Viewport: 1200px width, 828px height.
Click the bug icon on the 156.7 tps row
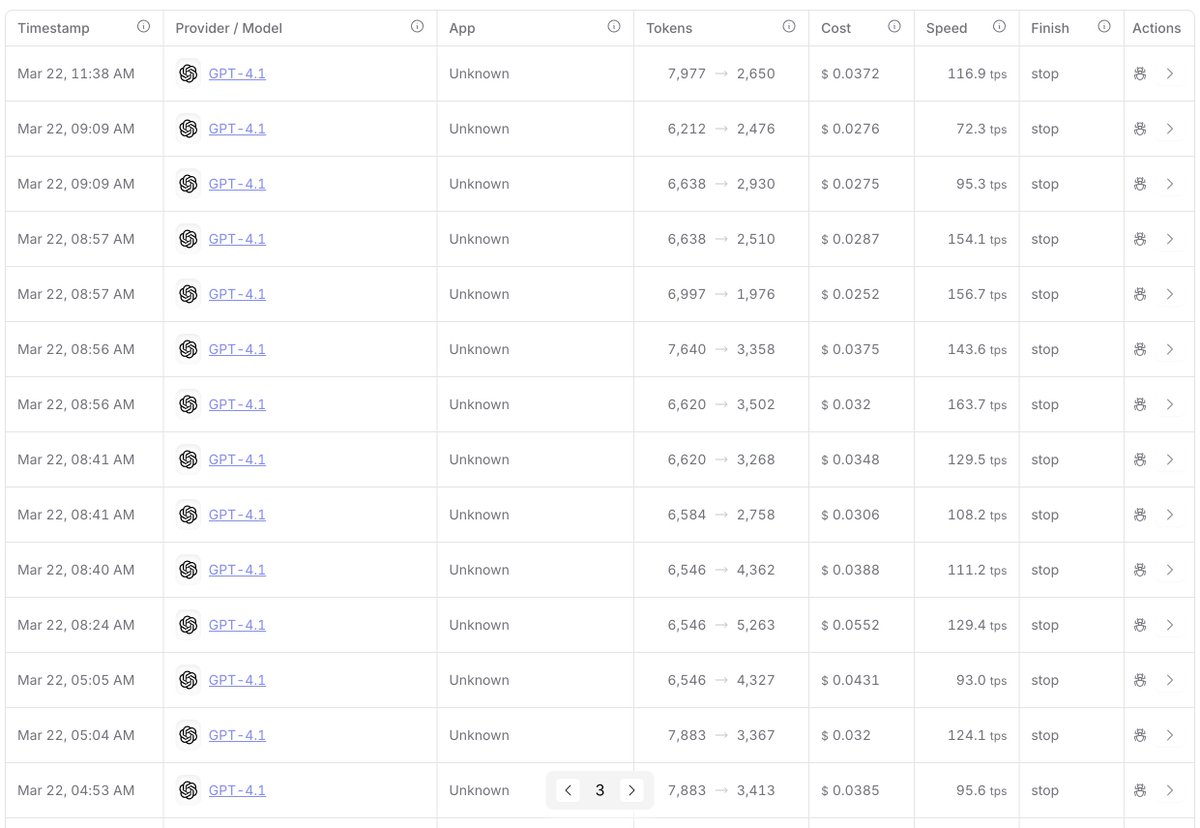(x=1139, y=294)
